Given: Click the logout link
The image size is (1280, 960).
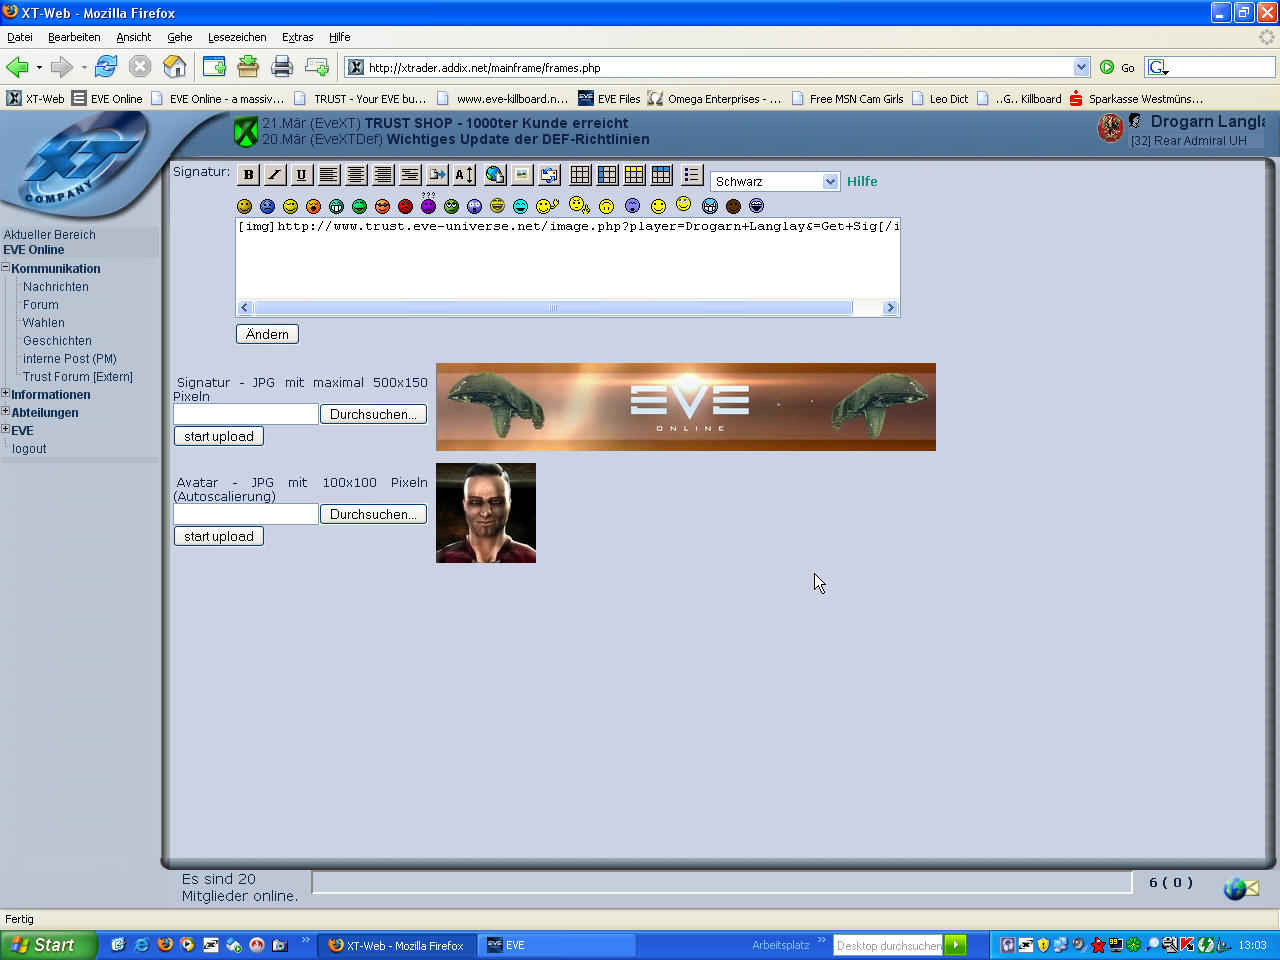Looking at the screenshot, I should 29,449.
